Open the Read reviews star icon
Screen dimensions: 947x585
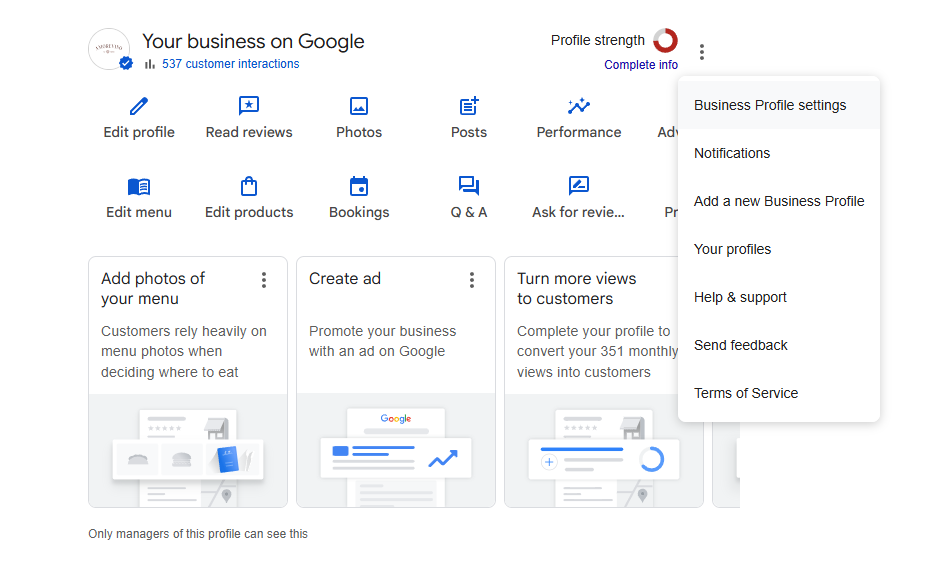(249, 106)
